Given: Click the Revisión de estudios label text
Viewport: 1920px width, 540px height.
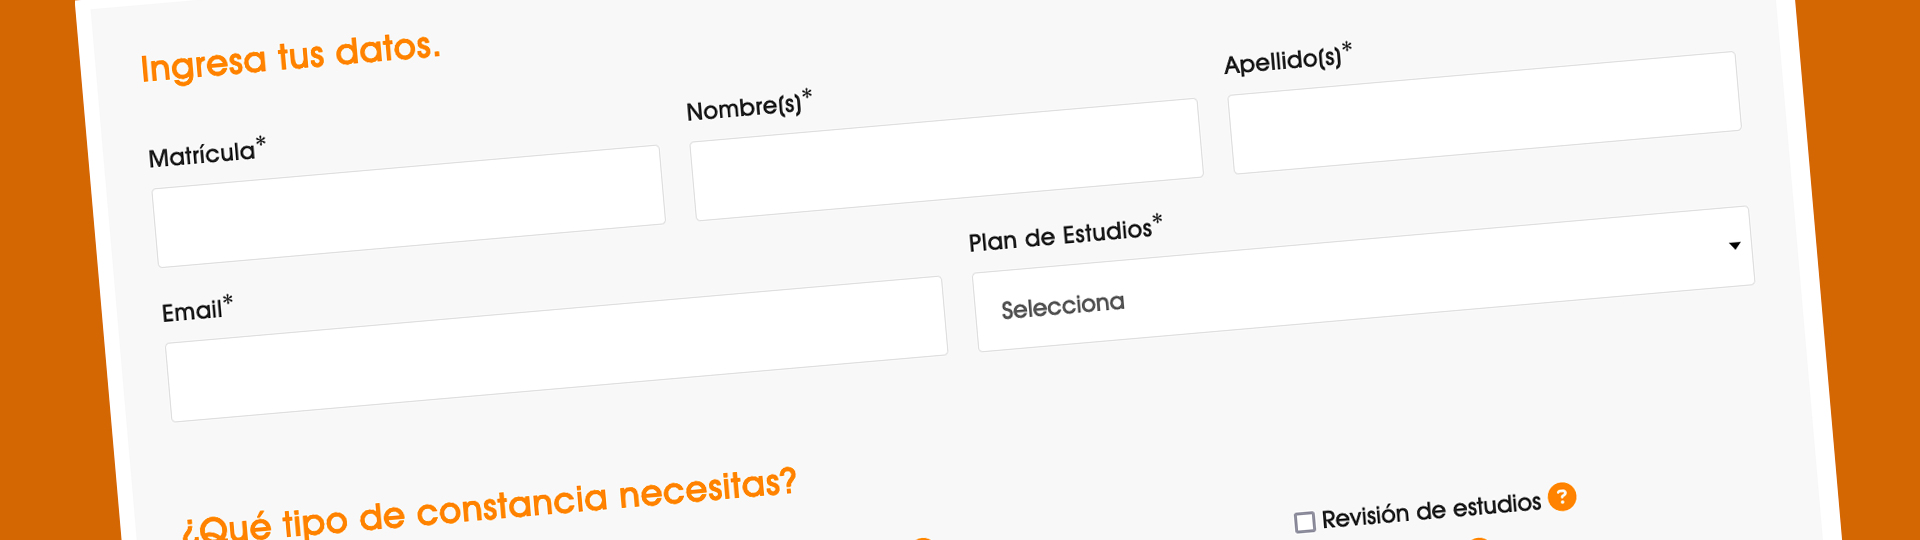Looking at the screenshot, I should pyautogui.click(x=1431, y=510).
